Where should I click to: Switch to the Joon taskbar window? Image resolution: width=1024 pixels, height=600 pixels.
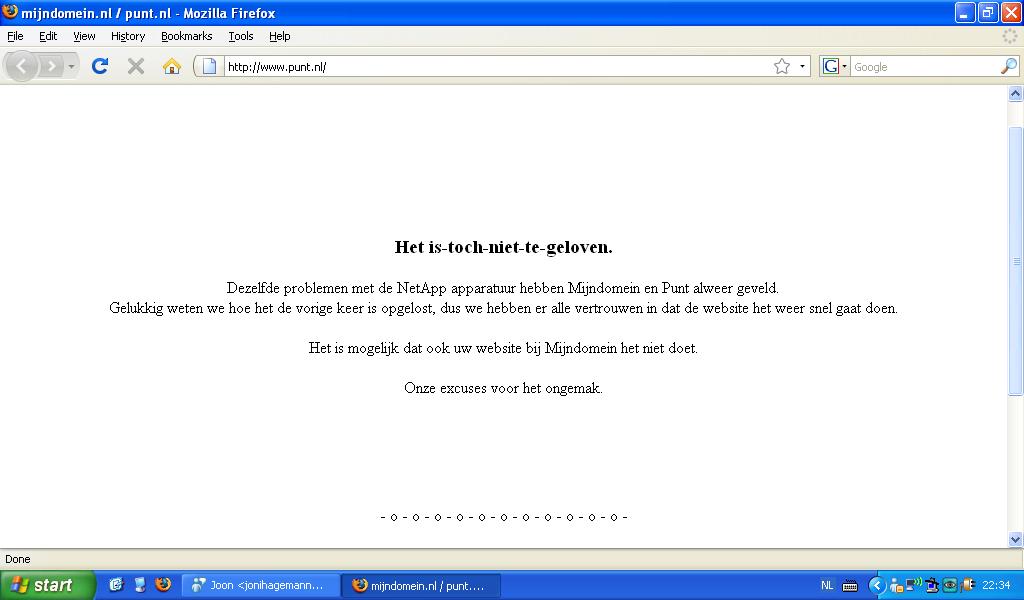tap(260, 585)
